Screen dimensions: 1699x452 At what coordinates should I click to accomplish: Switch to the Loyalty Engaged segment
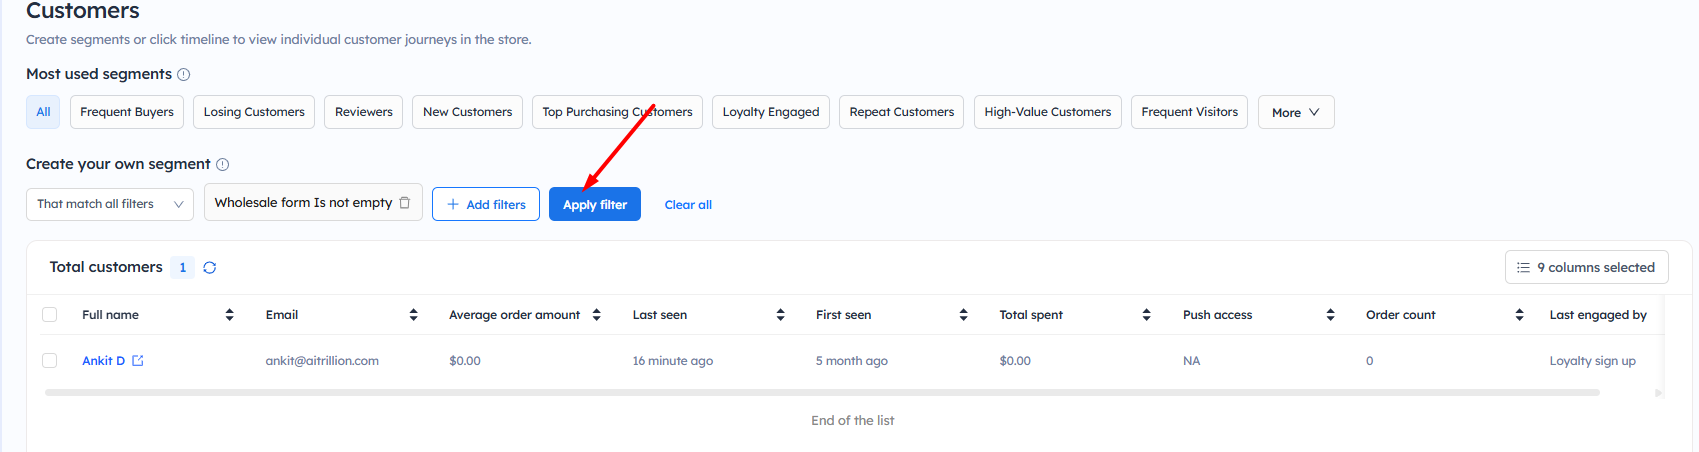pos(770,112)
